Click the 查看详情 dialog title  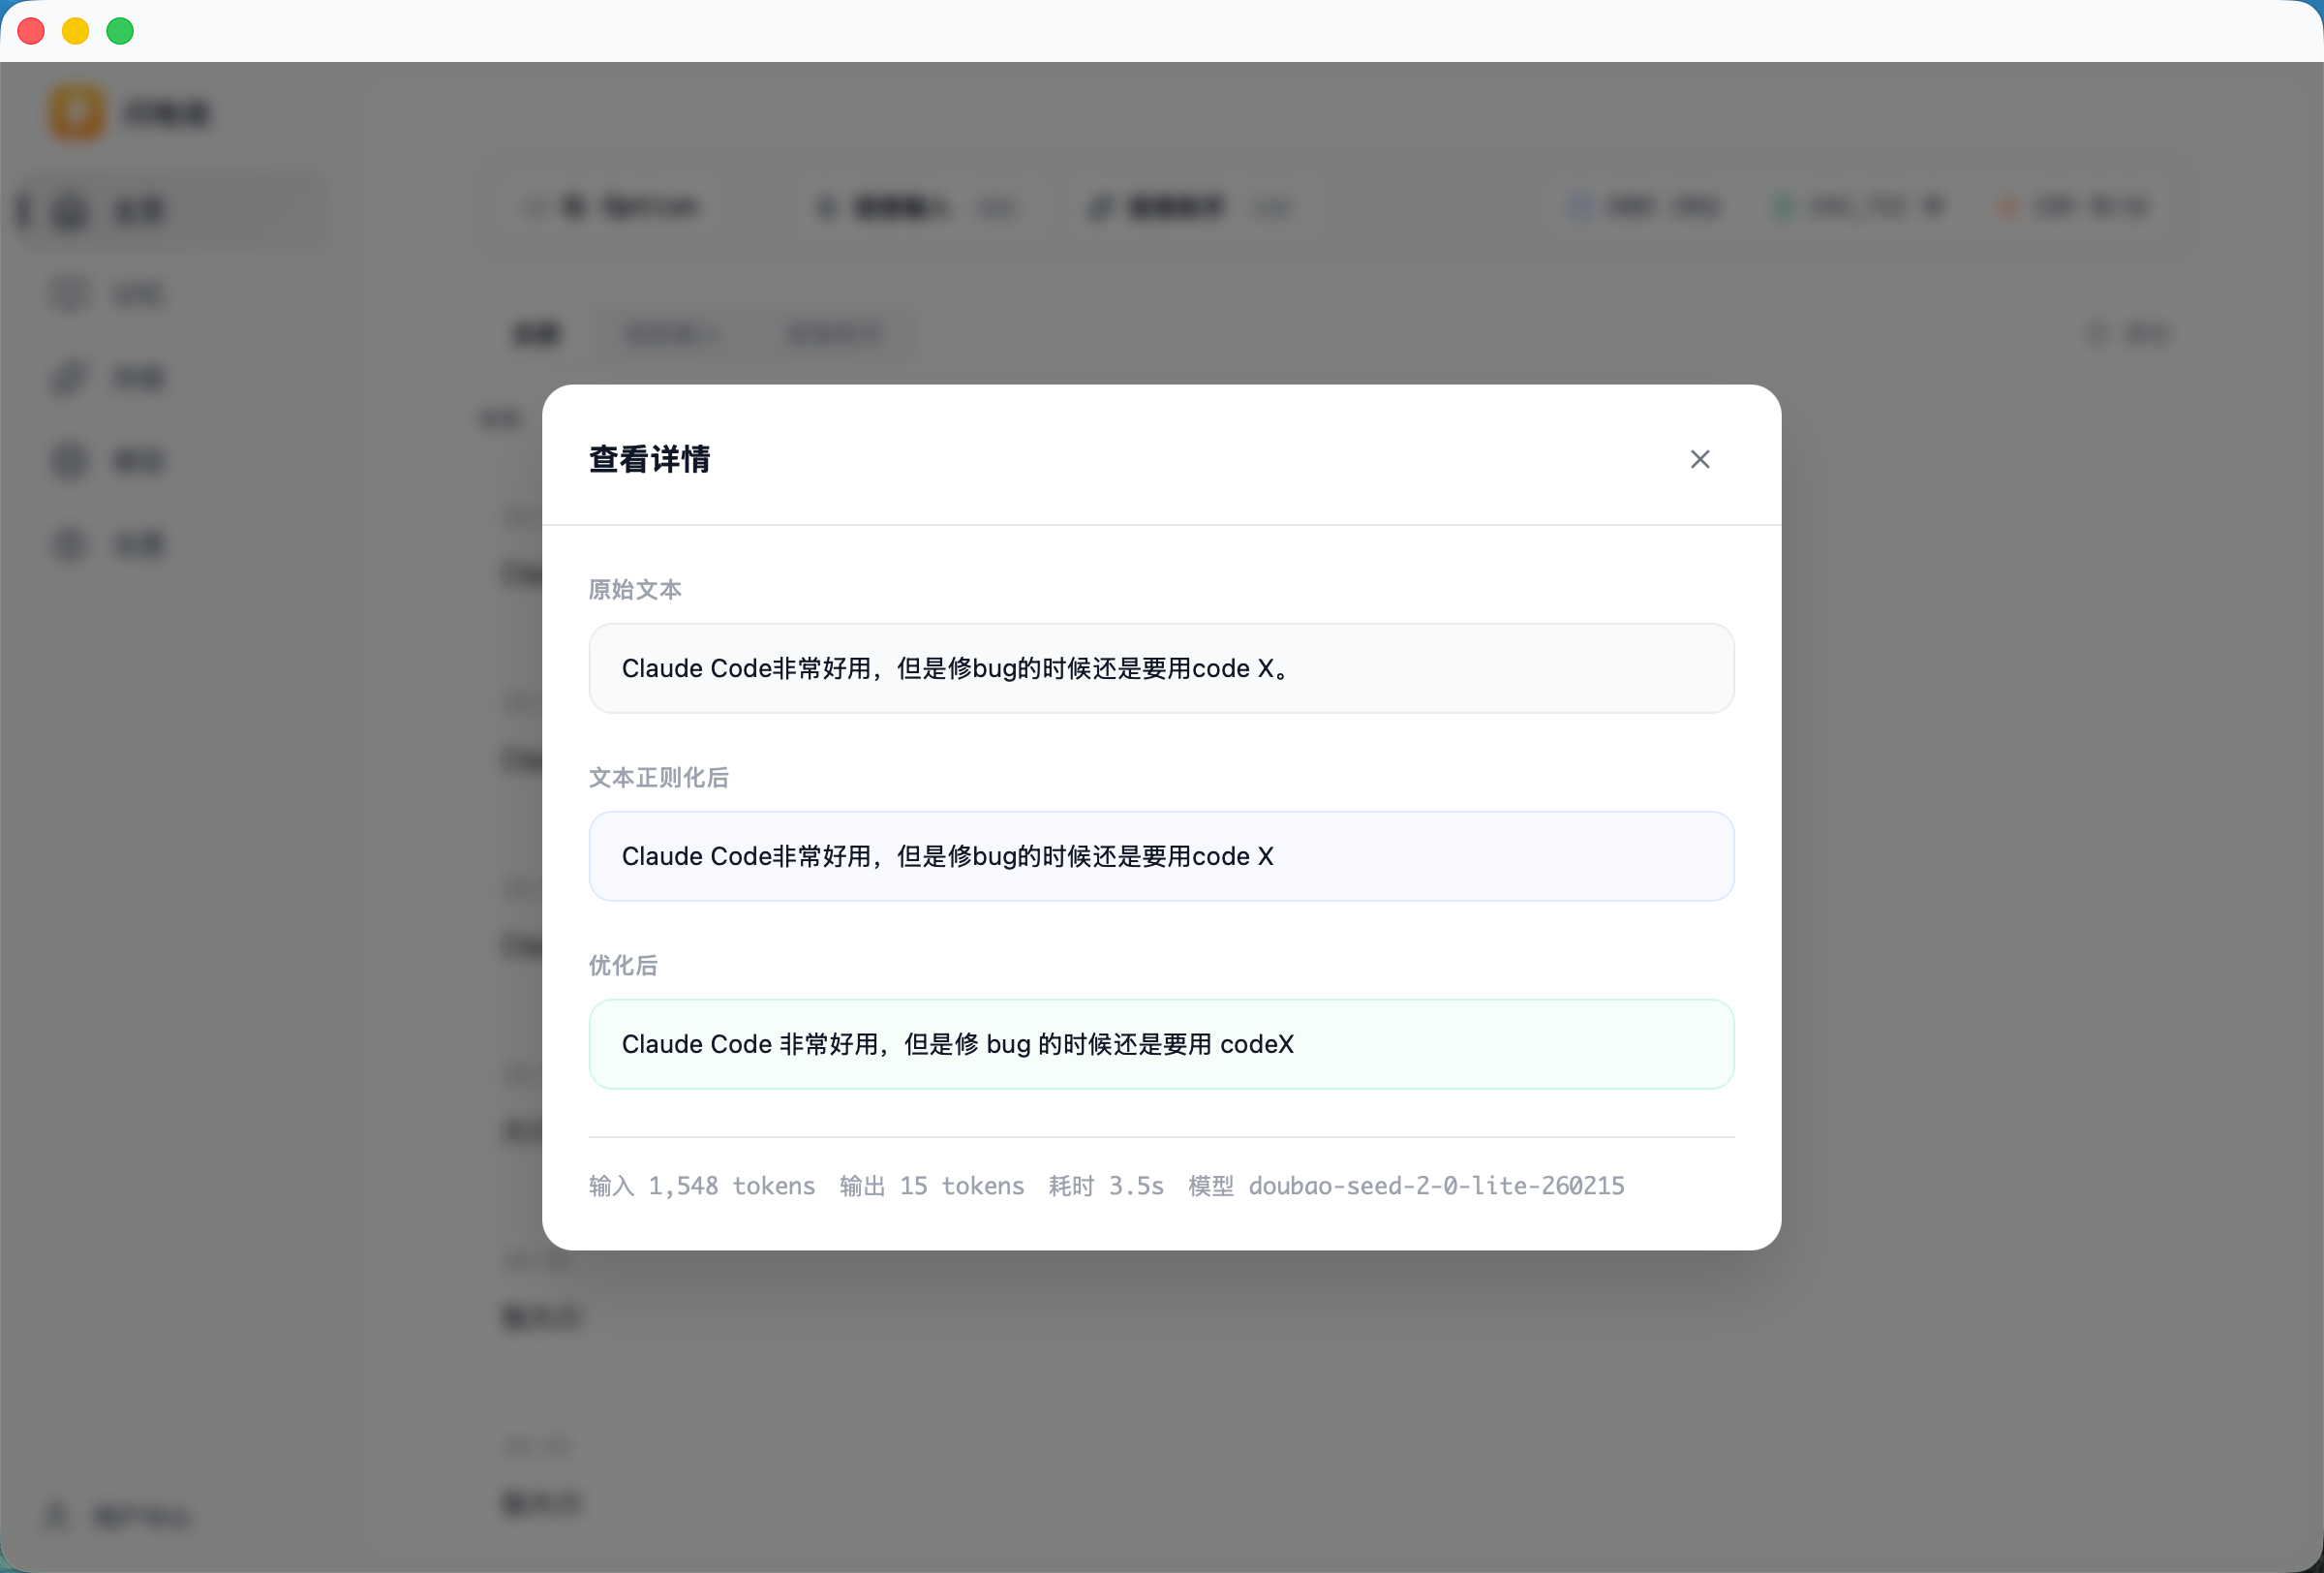(650, 459)
